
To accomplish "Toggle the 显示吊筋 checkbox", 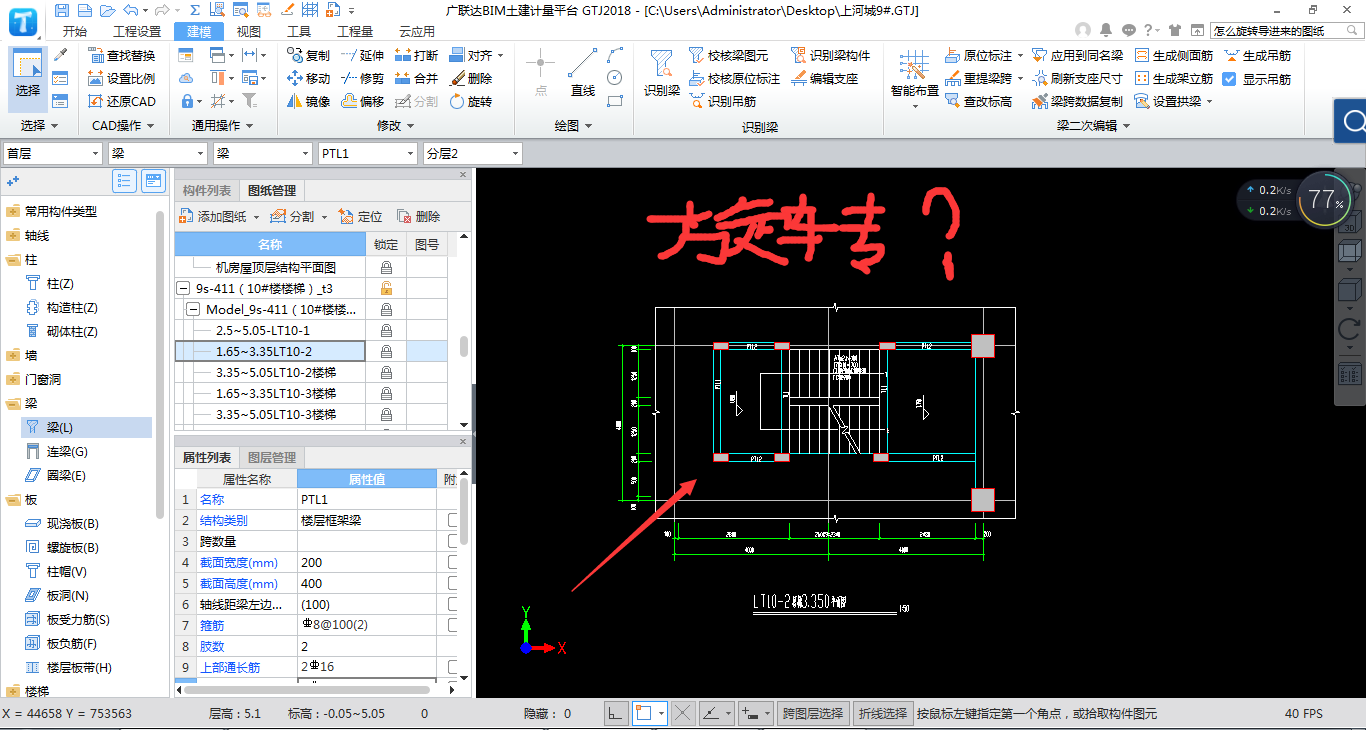I will pos(1230,78).
